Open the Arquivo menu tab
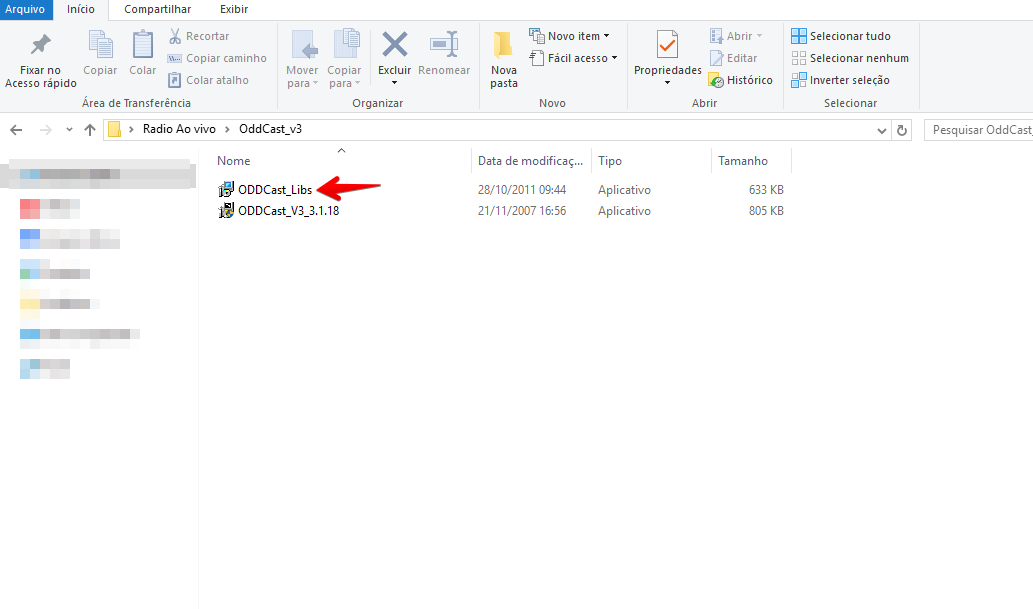The image size is (1033, 609). 25,9
